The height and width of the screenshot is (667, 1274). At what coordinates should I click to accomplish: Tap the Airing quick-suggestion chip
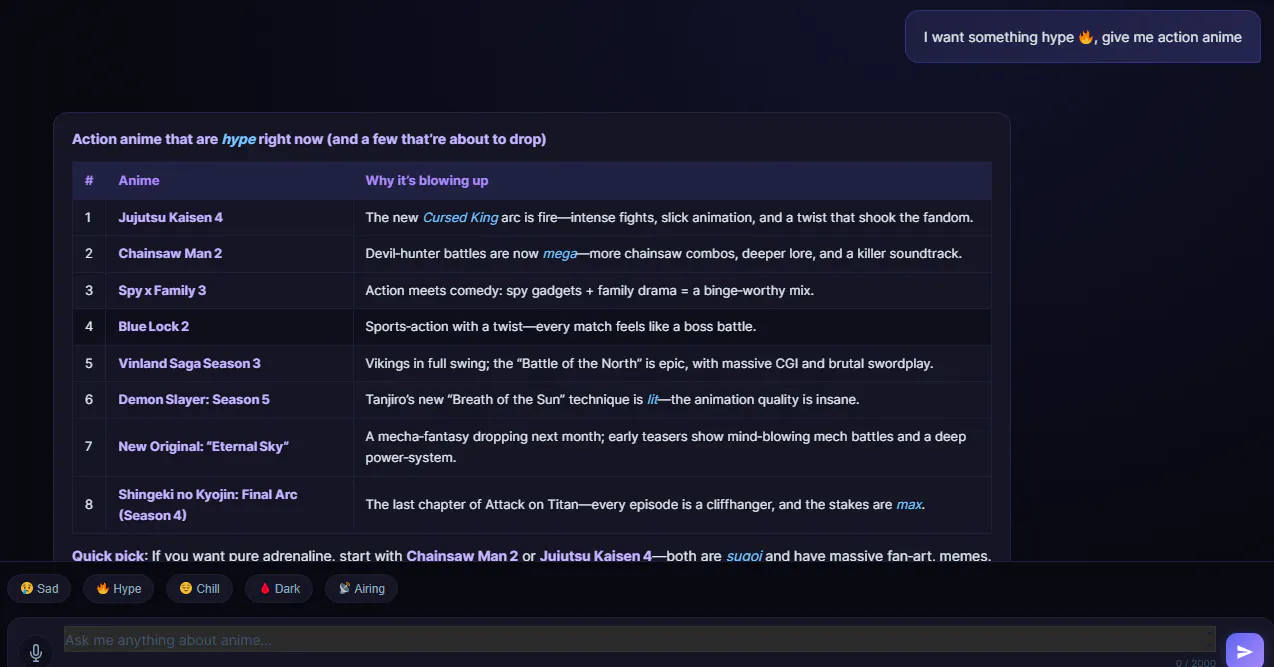point(361,588)
